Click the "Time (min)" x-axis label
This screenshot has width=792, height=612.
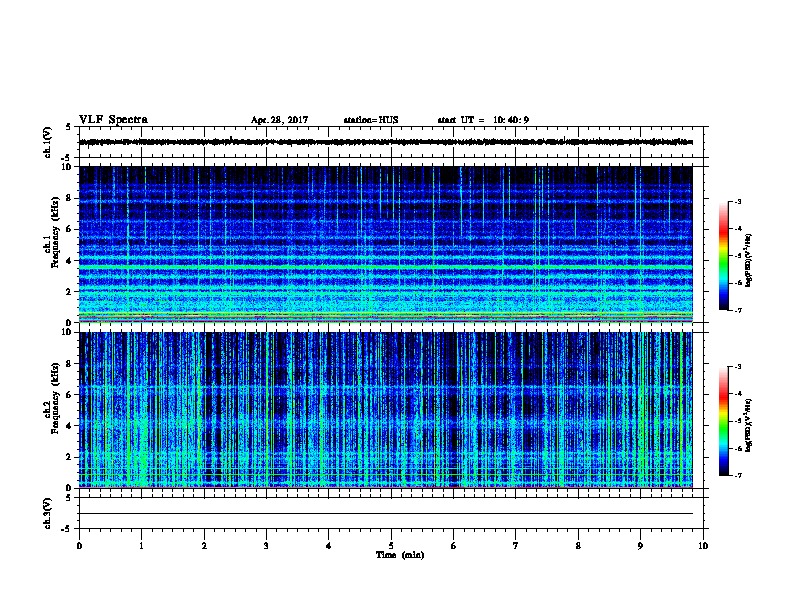pyautogui.click(x=400, y=555)
